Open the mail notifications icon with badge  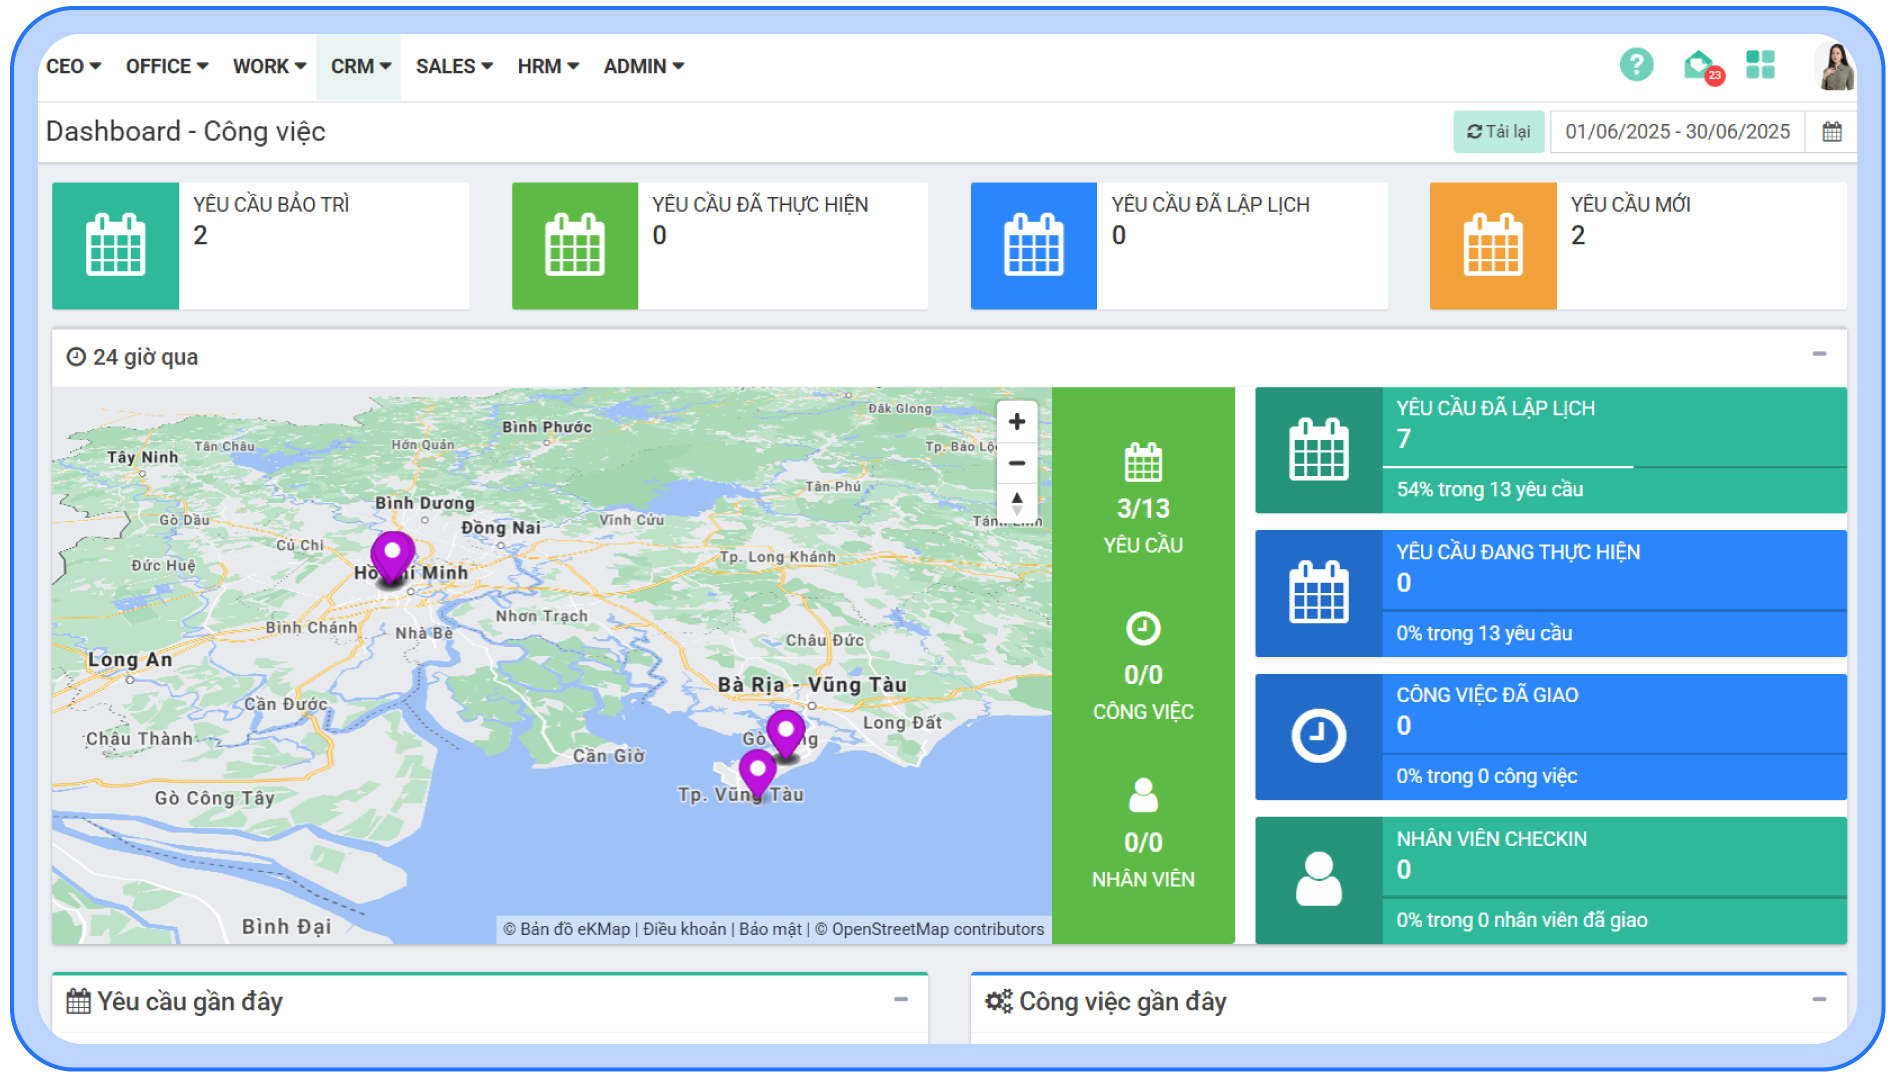pyautogui.click(x=1700, y=66)
